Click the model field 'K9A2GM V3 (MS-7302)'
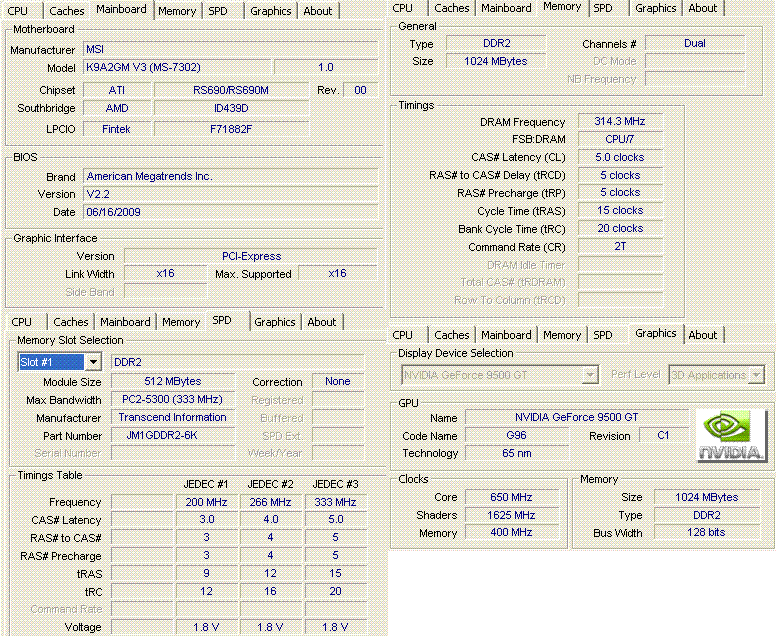Screen dimensions: 776x636 coord(177,67)
